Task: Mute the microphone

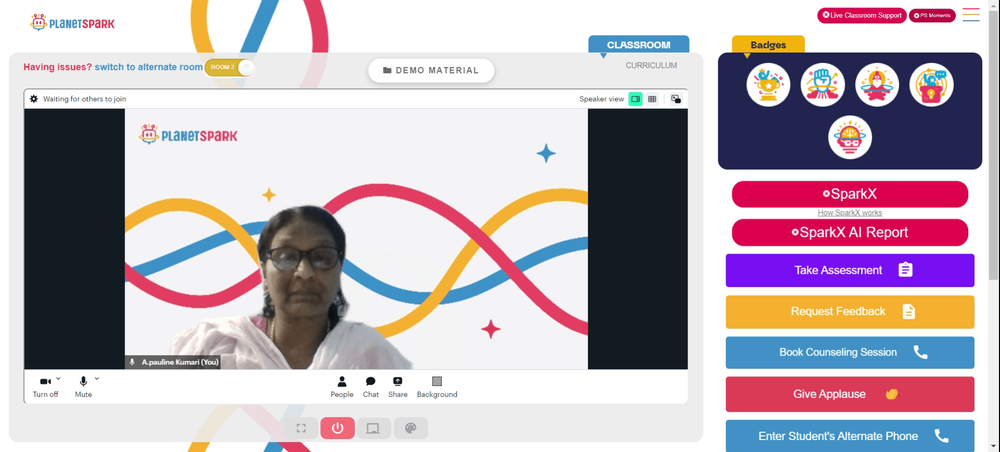Action: (x=83, y=386)
